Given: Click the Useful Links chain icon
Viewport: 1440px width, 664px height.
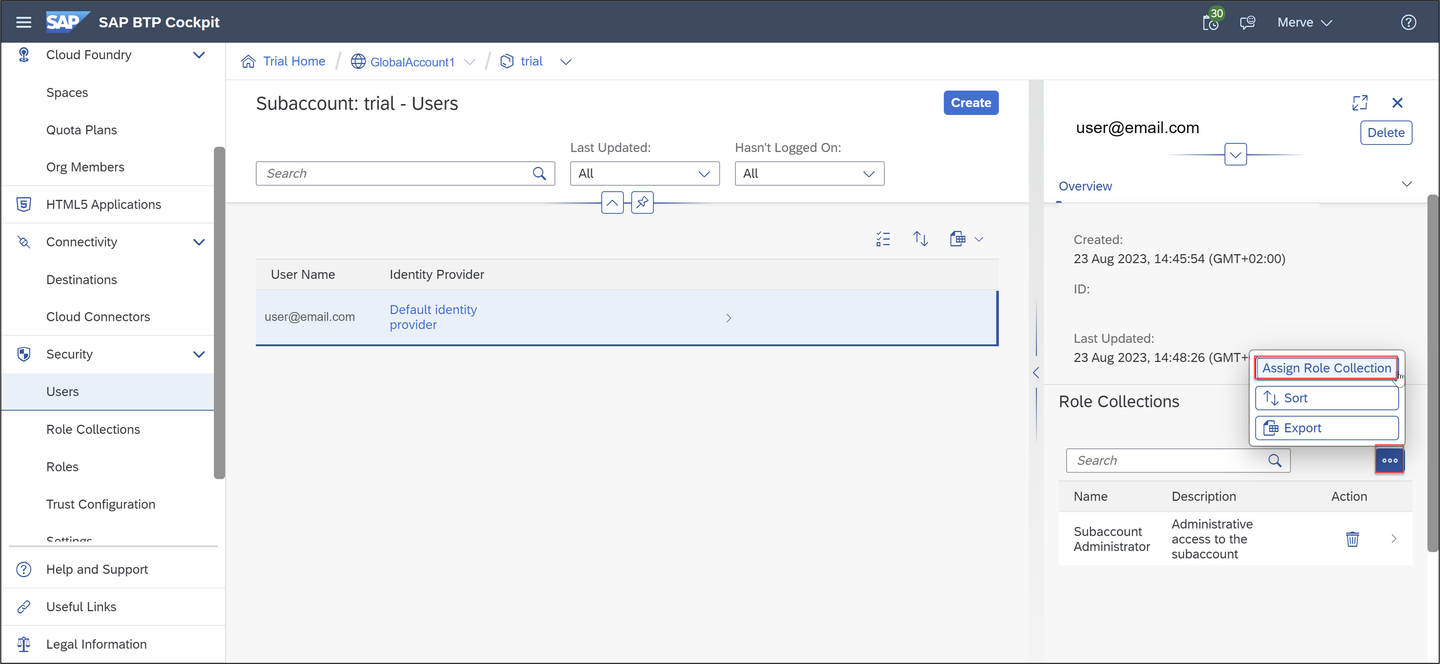Looking at the screenshot, I should click(24, 607).
